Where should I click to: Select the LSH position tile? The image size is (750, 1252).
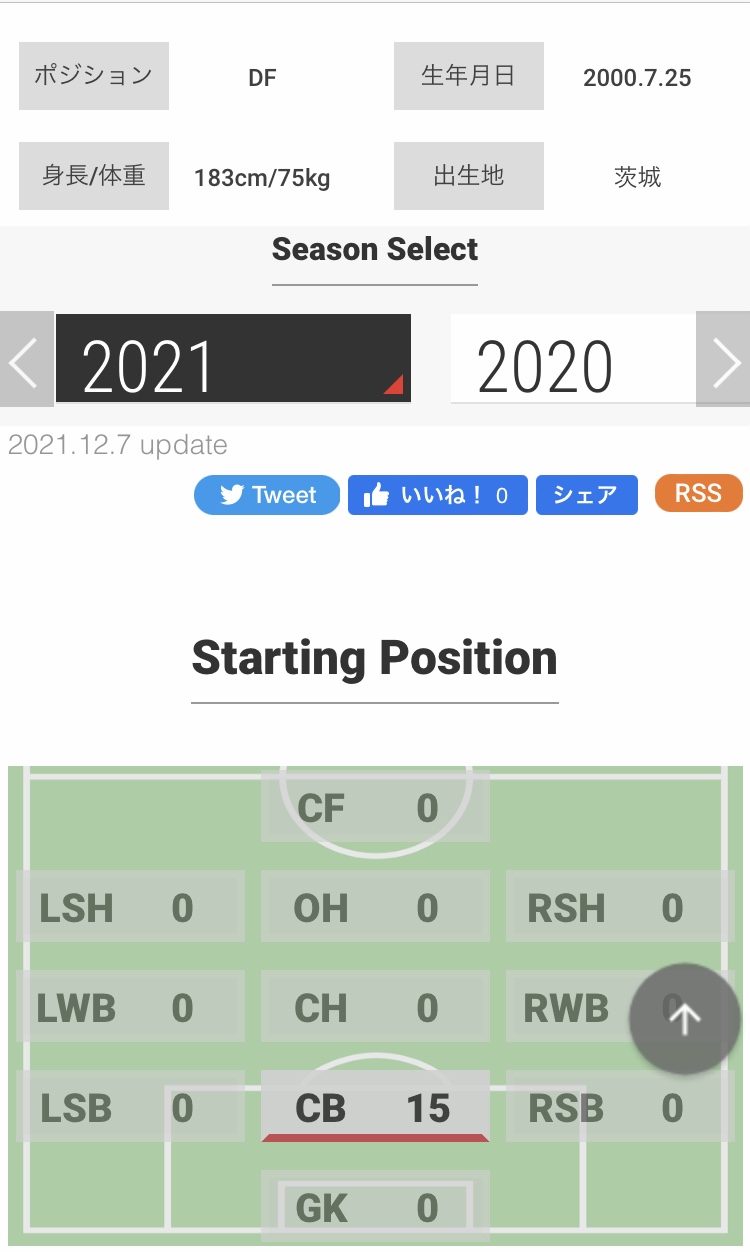click(130, 907)
